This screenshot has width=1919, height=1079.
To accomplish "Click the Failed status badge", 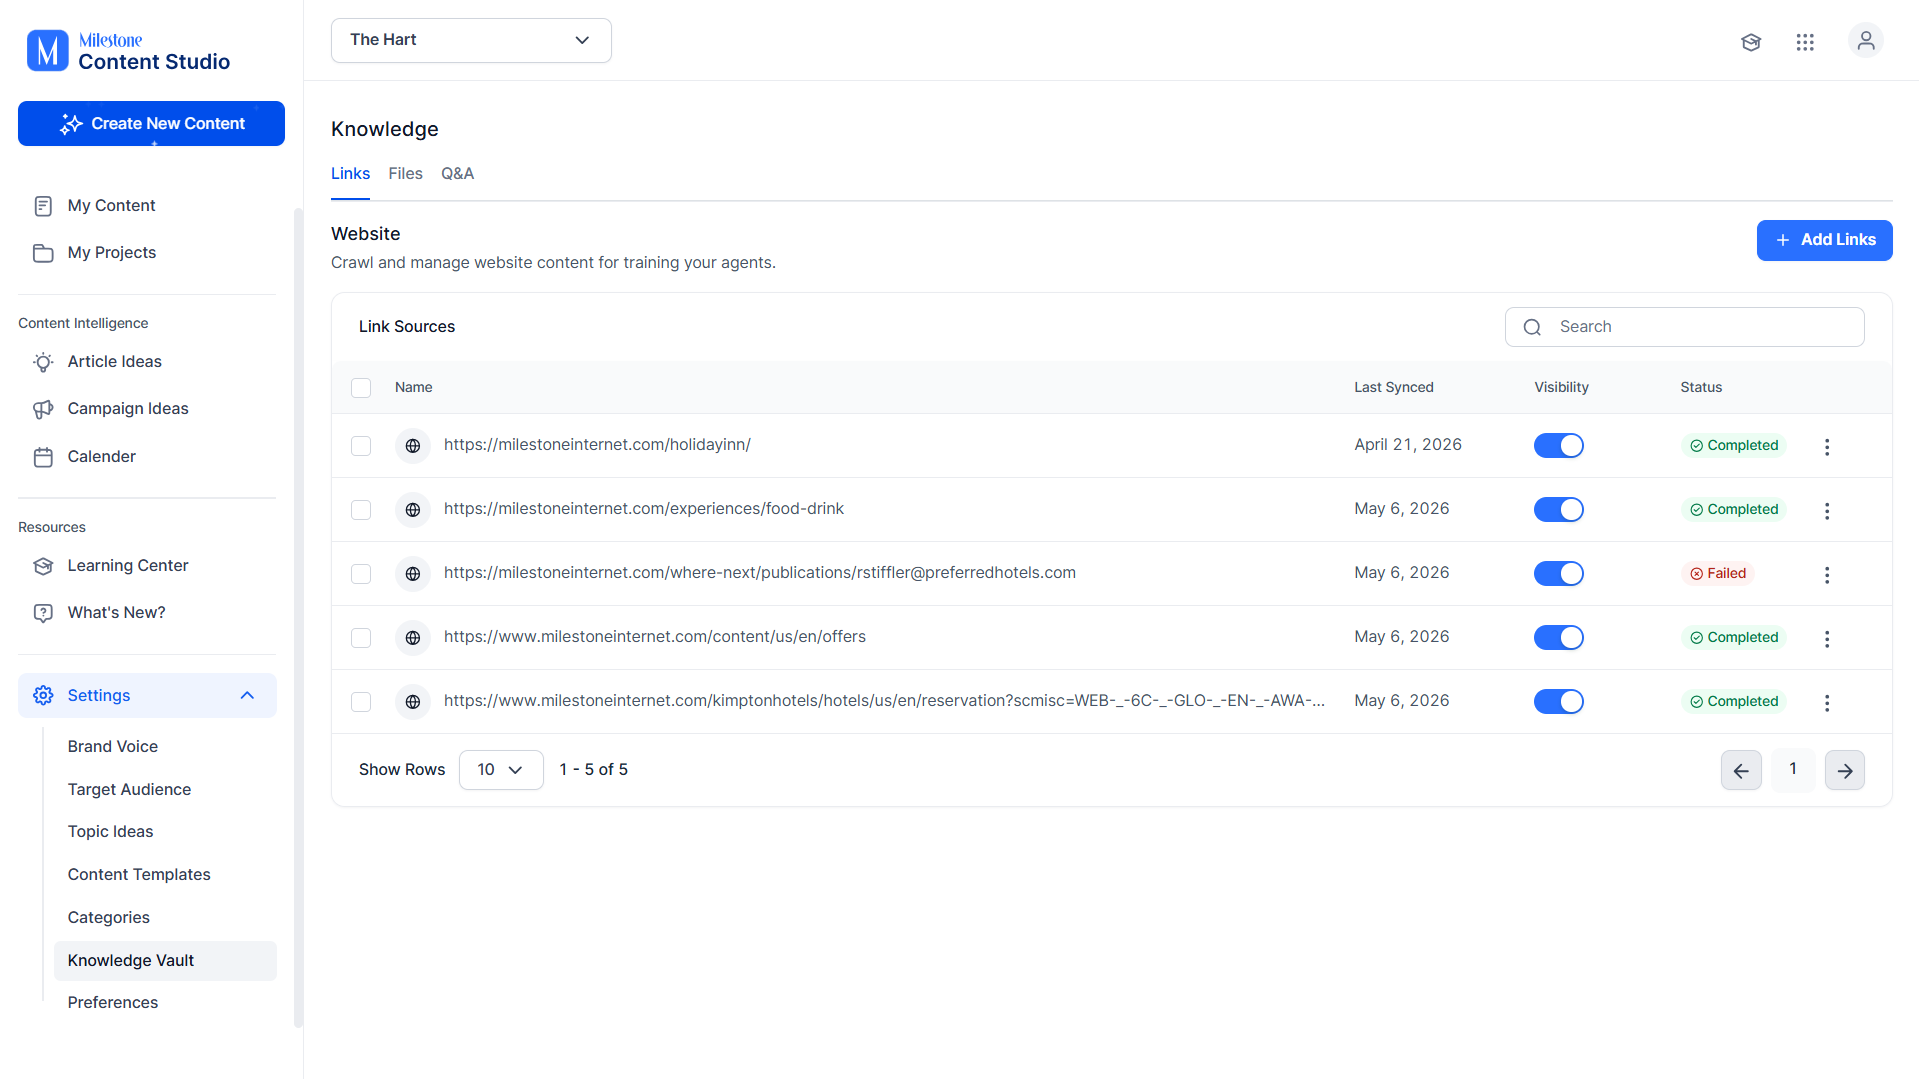I will [1718, 574].
